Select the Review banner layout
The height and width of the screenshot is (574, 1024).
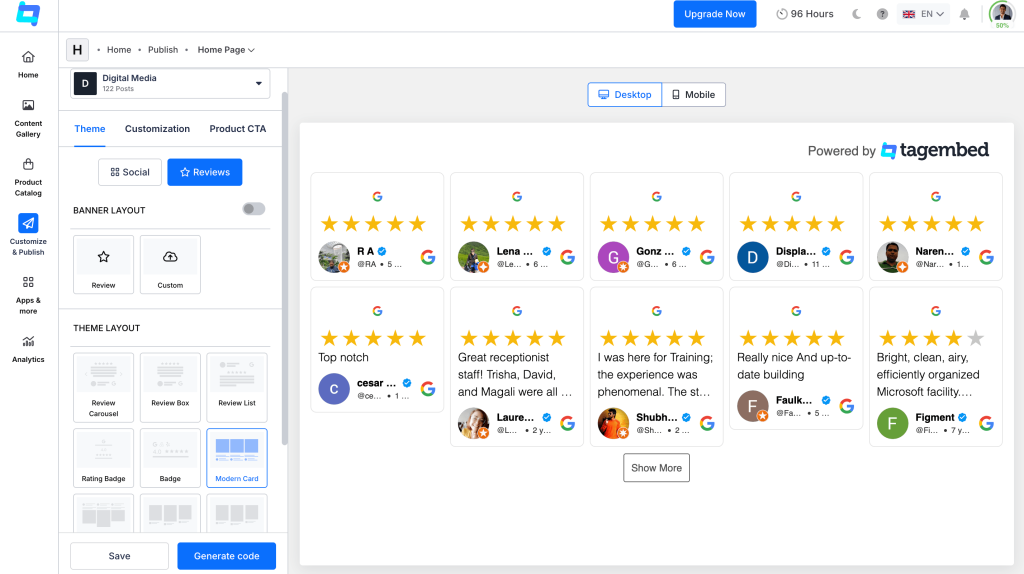coord(103,264)
